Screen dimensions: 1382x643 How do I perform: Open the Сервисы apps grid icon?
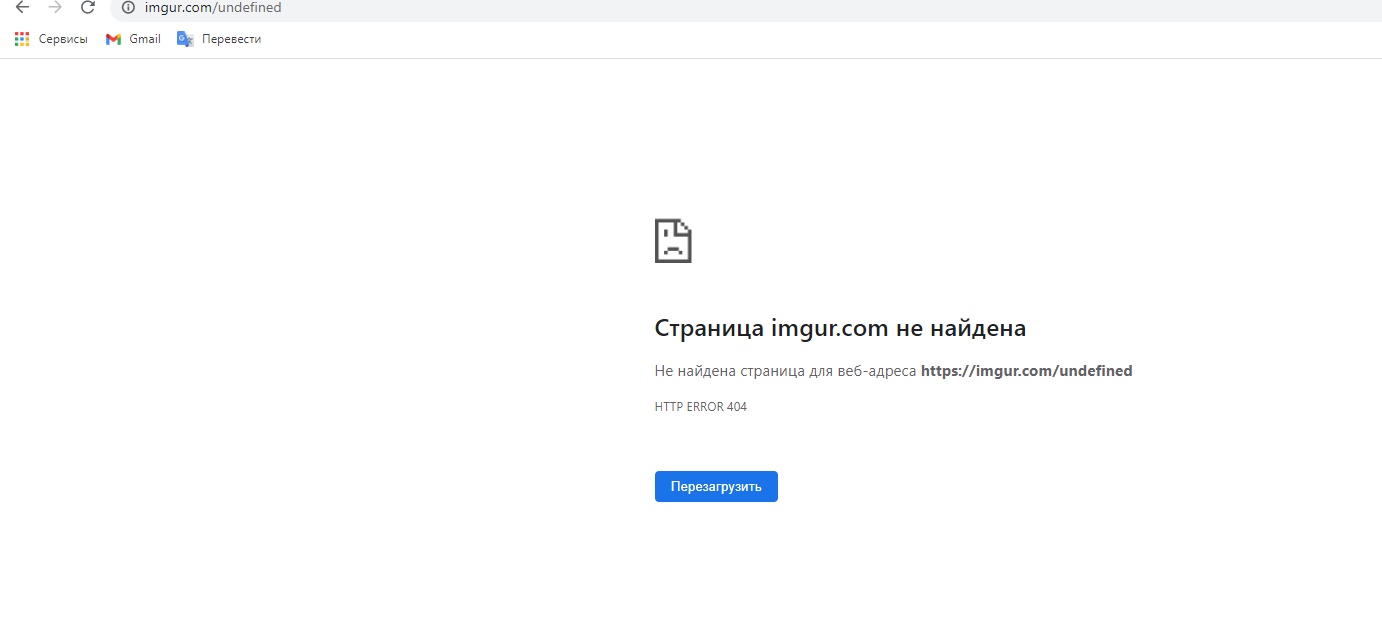point(22,39)
